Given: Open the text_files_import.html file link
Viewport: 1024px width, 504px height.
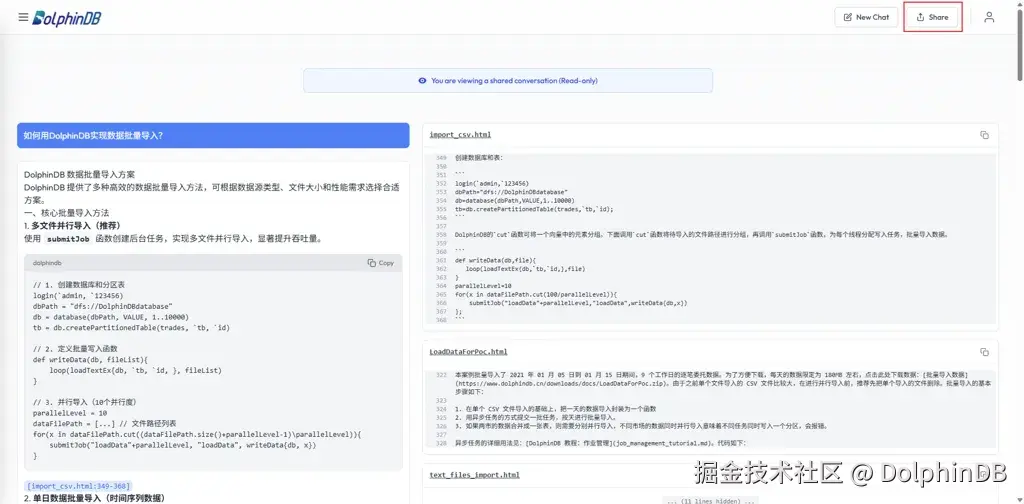Looking at the screenshot, I should (474, 475).
